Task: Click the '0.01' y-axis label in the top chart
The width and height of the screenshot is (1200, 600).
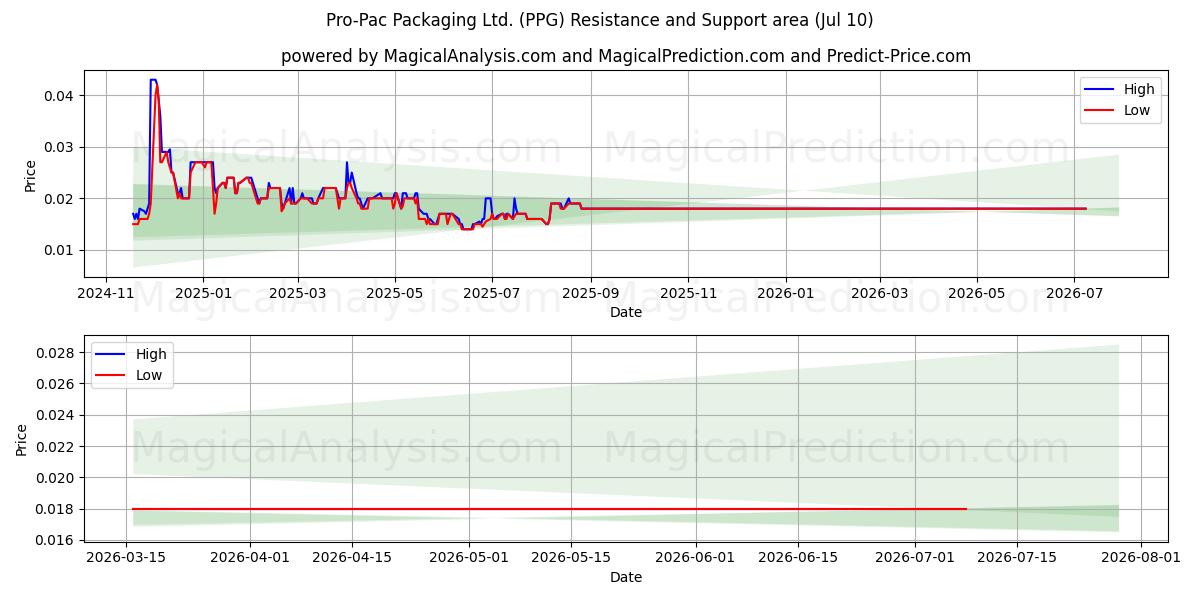Action: click(x=60, y=251)
